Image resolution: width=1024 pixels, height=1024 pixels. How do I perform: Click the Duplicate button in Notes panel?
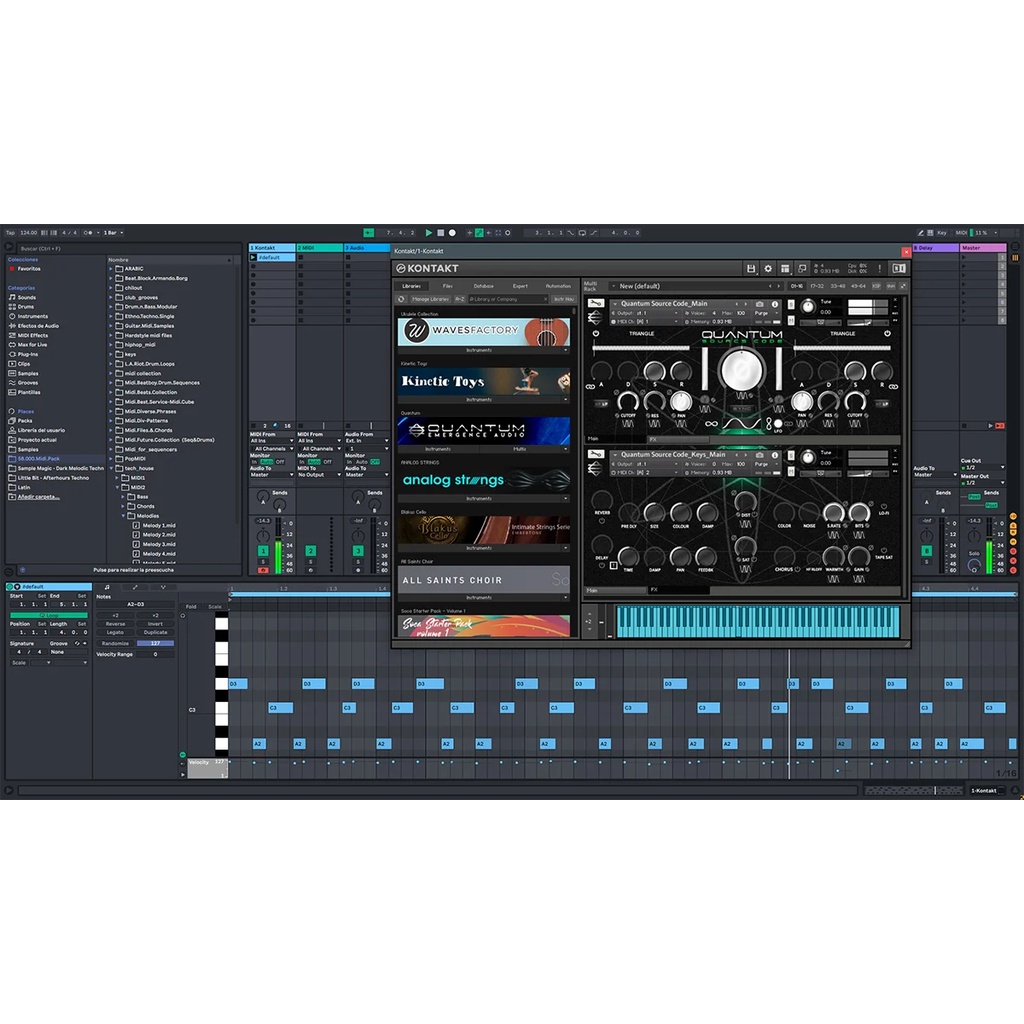coord(155,632)
